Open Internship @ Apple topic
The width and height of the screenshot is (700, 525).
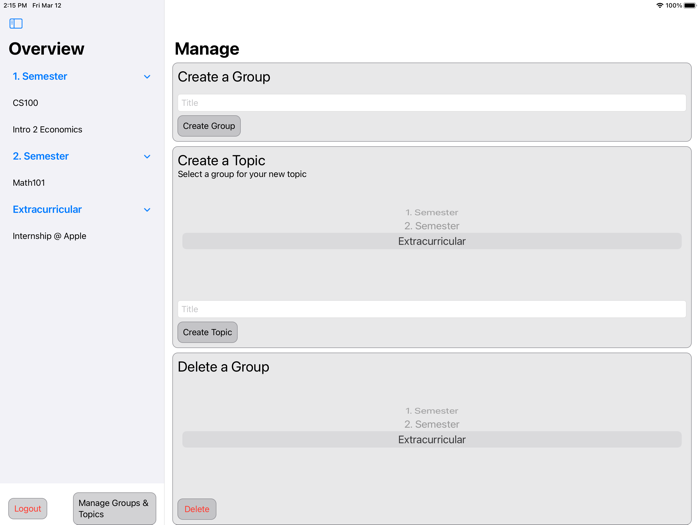(49, 236)
